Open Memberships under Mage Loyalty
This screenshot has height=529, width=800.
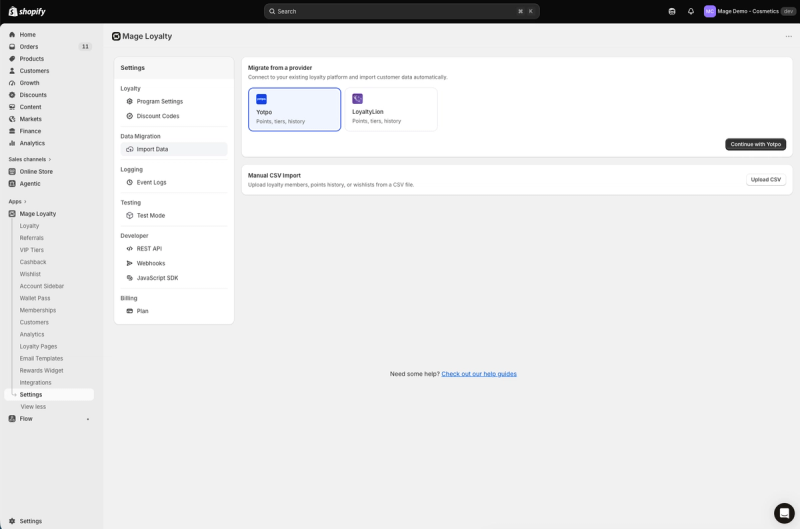[38, 311]
